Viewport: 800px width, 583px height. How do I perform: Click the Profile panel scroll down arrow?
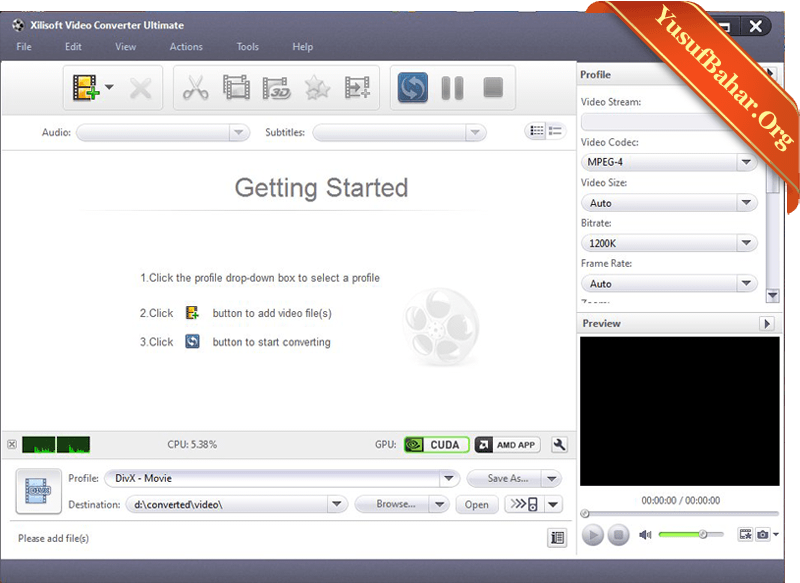coord(772,295)
